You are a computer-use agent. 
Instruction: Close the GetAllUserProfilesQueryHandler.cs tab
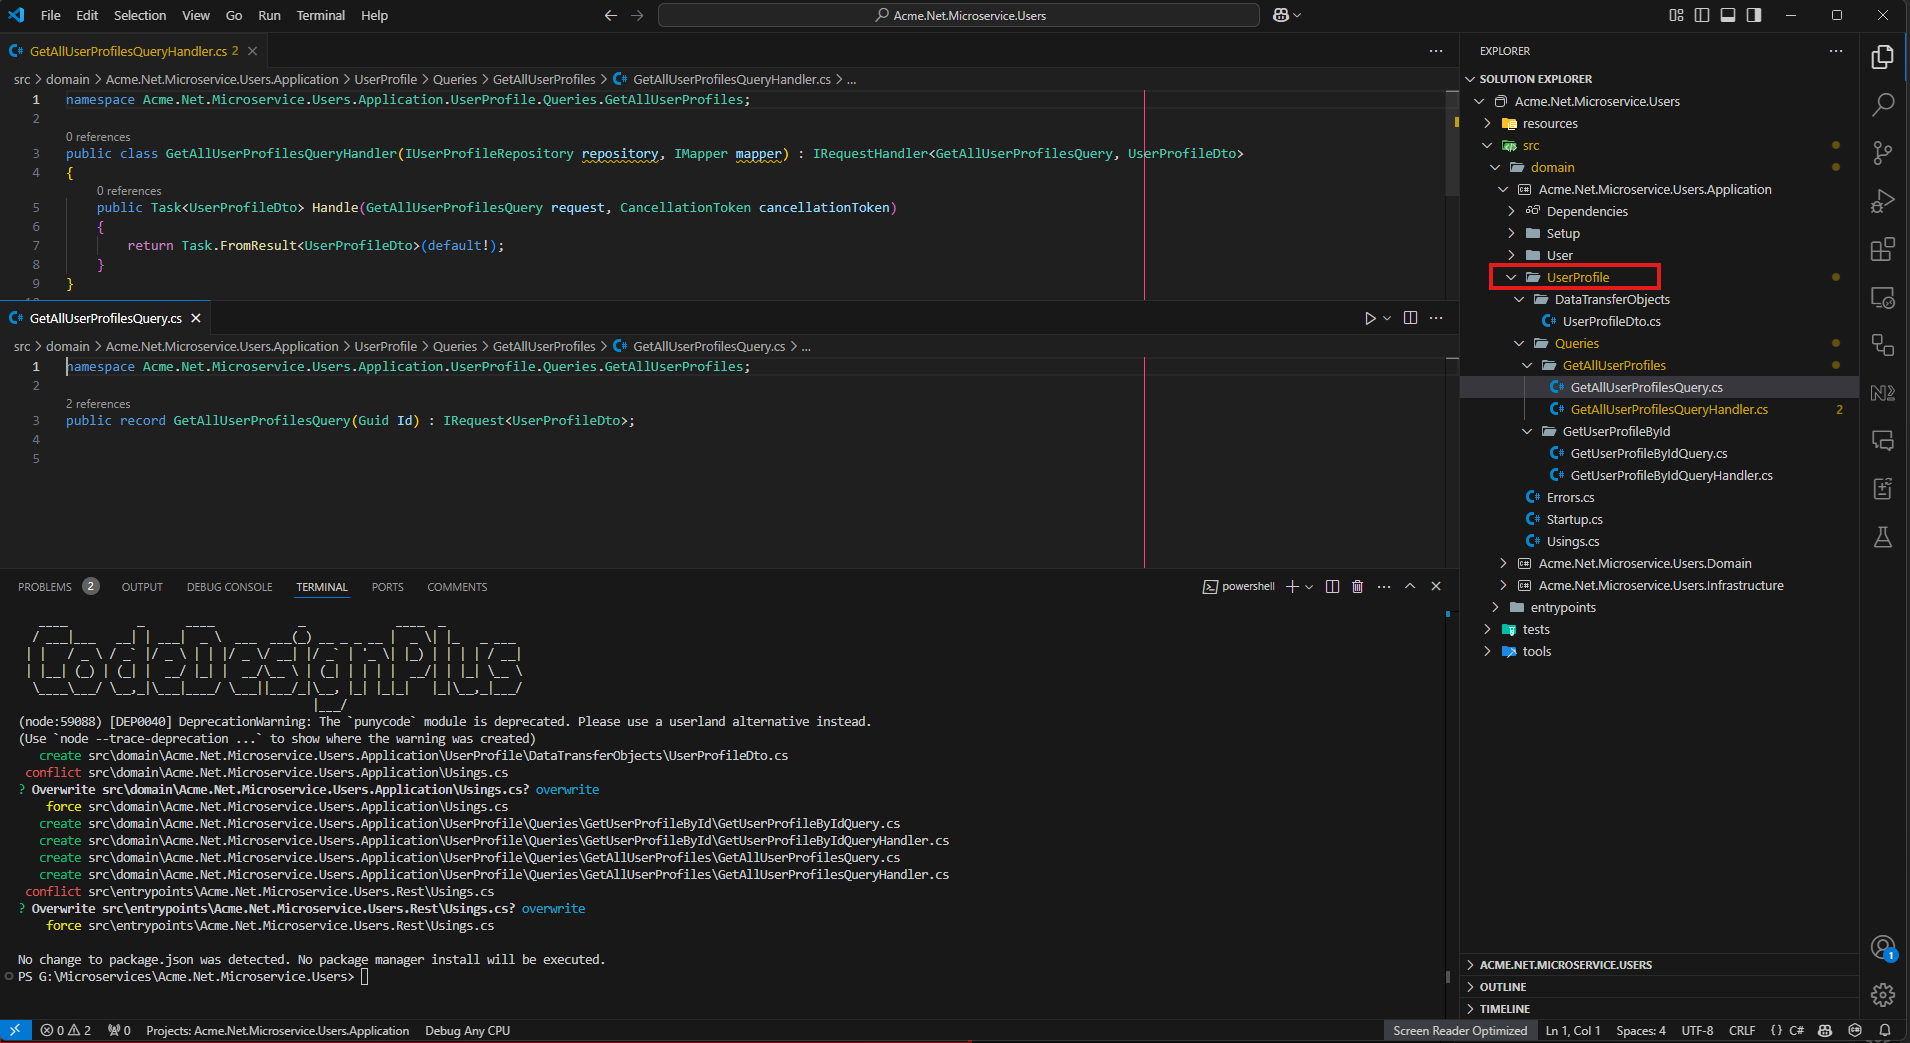coord(252,51)
